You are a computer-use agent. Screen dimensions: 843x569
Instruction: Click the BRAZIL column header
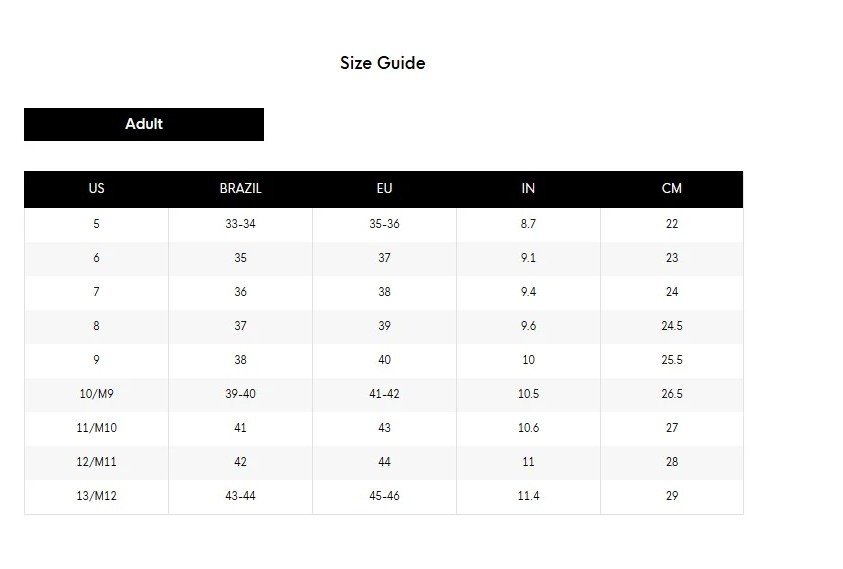[x=240, y=188]
